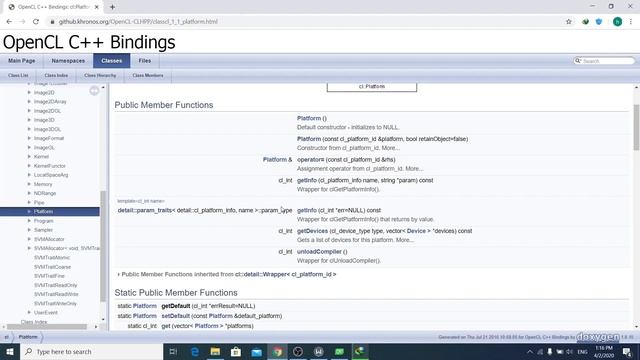The width and height of the screenshot is (640, 360).
Task: Click the main content vertical scrollbar thumb
Action: click(x=636, y=127)
